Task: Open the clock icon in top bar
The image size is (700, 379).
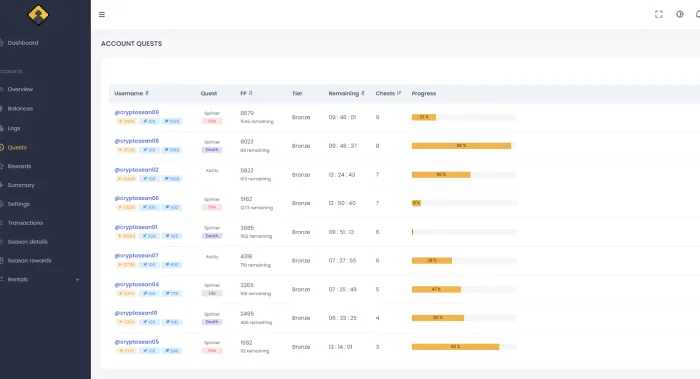Action: coord(679,14)
